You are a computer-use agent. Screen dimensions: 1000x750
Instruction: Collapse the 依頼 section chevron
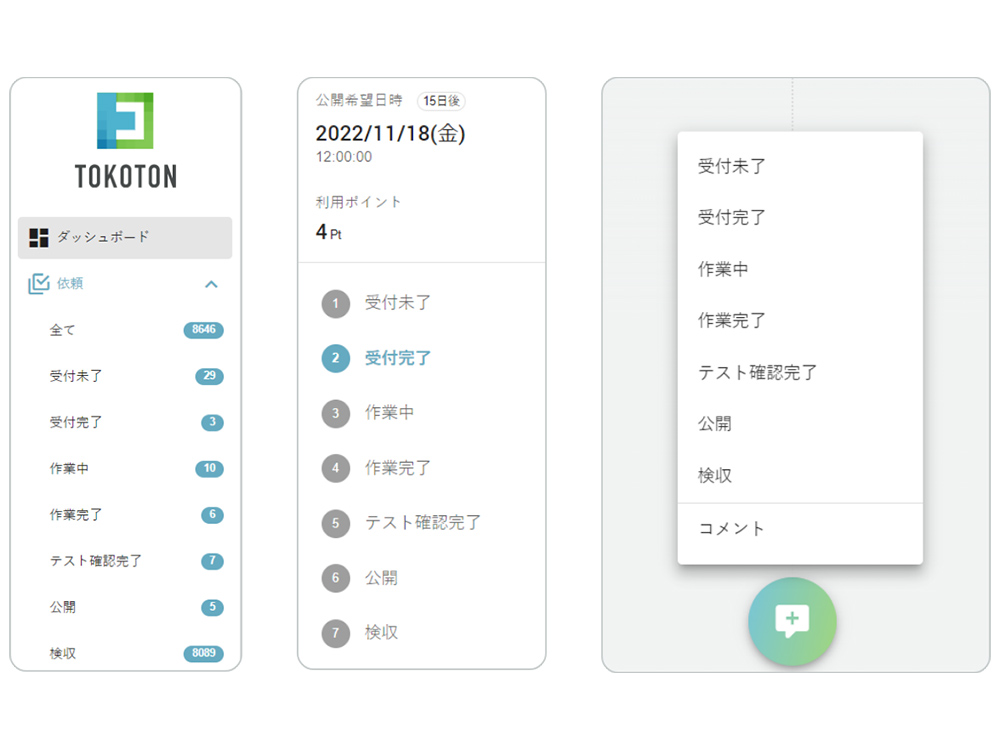click(211, 284)
